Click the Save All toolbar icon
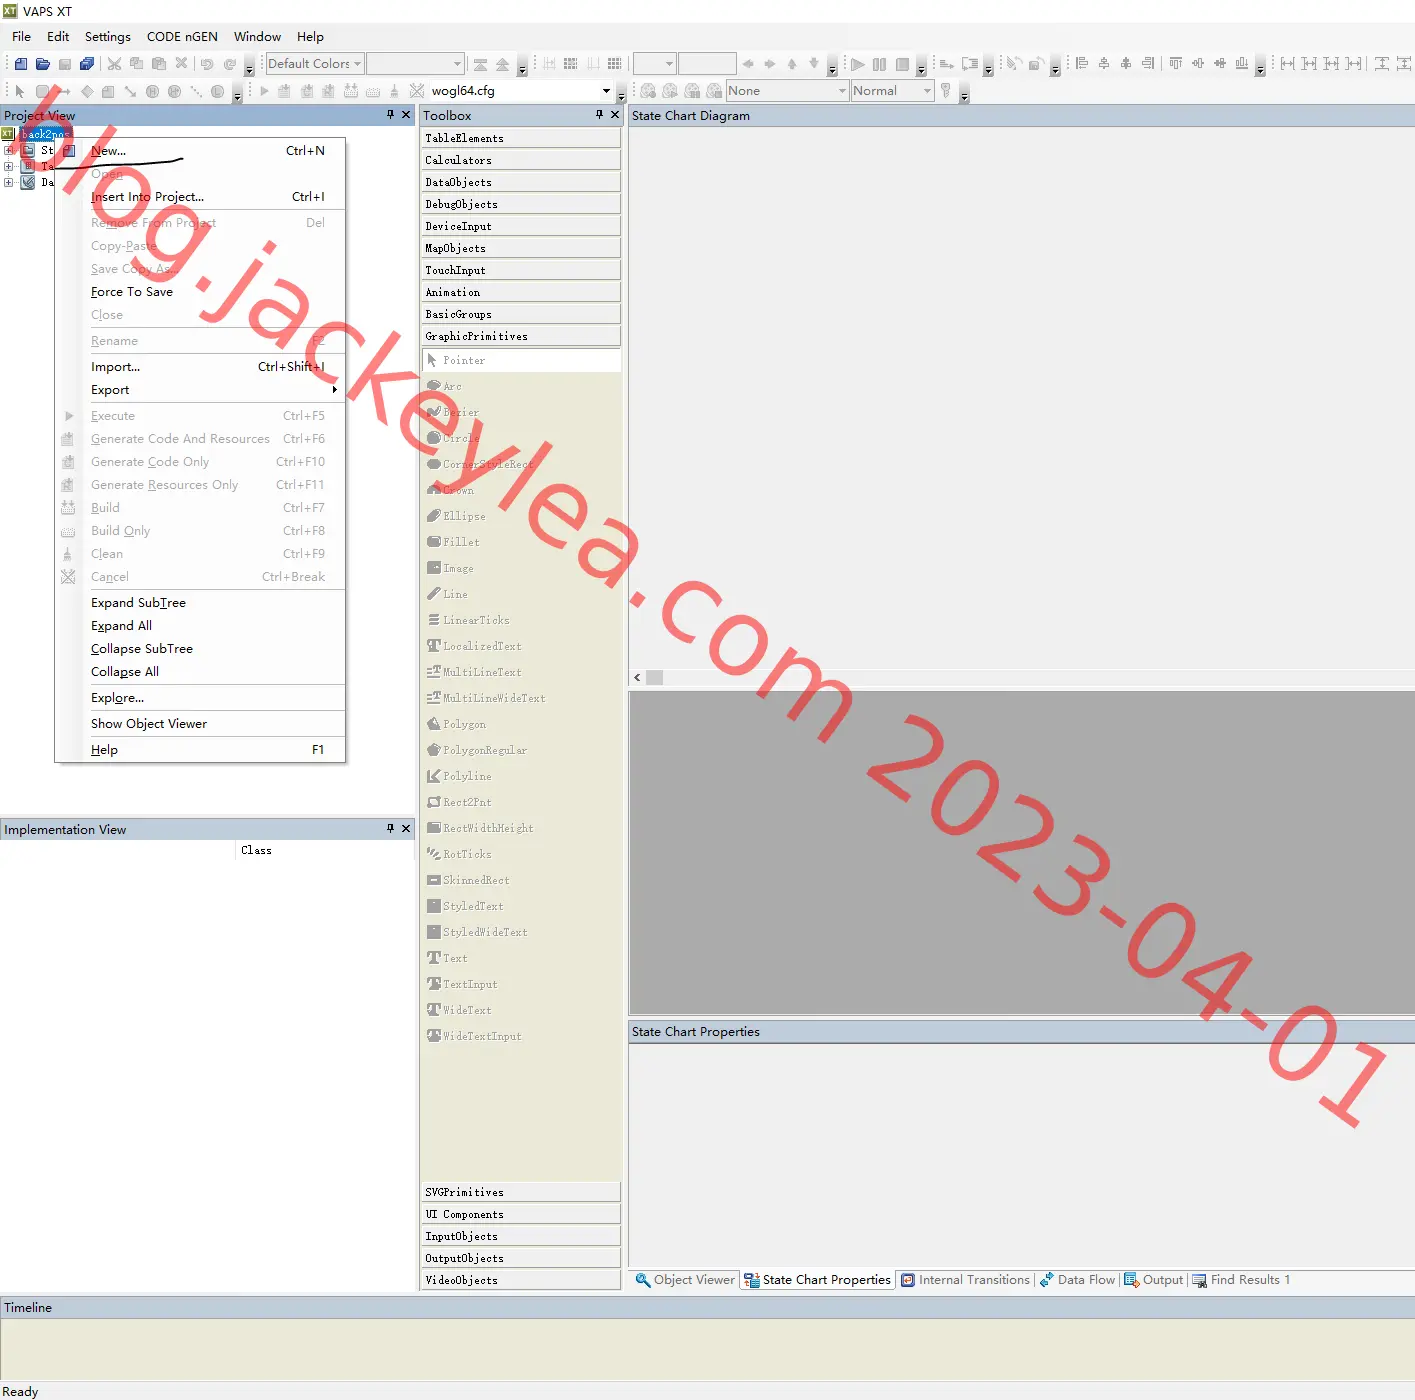This screenshot has width=1415, height=1400. tap(87, 64)
